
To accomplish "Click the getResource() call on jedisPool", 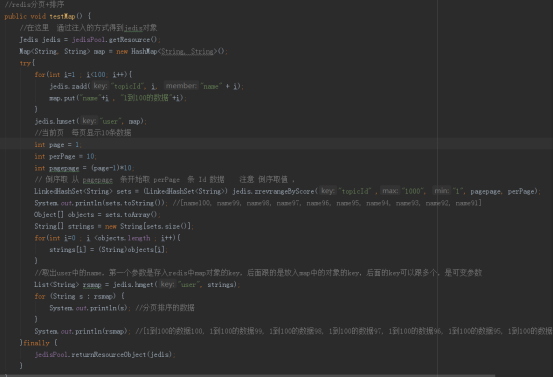I will tap(133, 39).
